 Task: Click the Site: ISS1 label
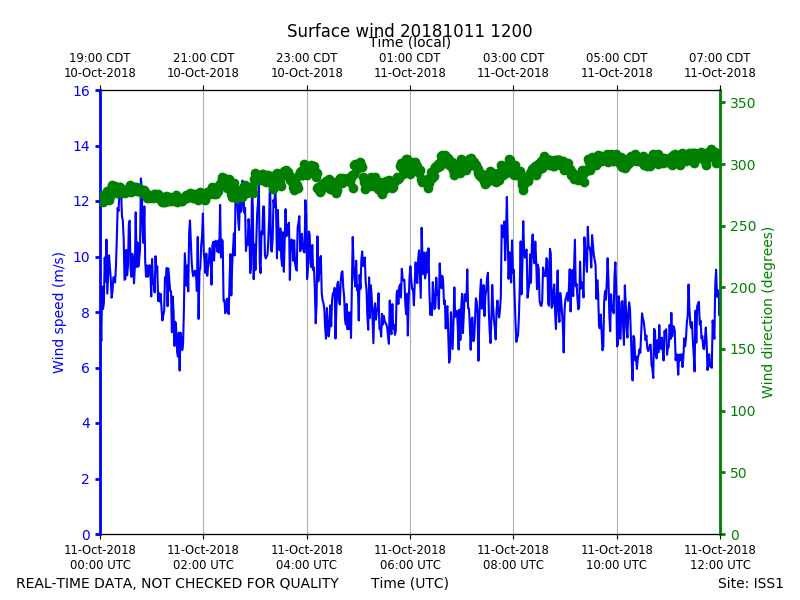pos(750,583)
